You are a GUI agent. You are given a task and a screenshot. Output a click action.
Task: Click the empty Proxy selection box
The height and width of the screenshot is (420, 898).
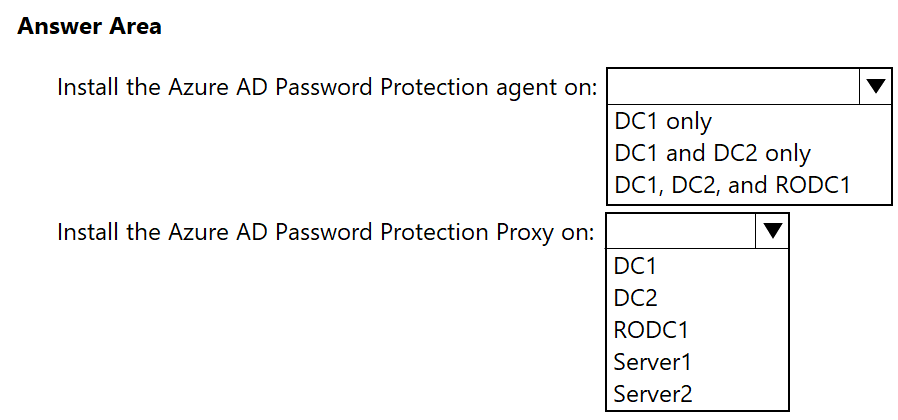(x=680, y=233)
